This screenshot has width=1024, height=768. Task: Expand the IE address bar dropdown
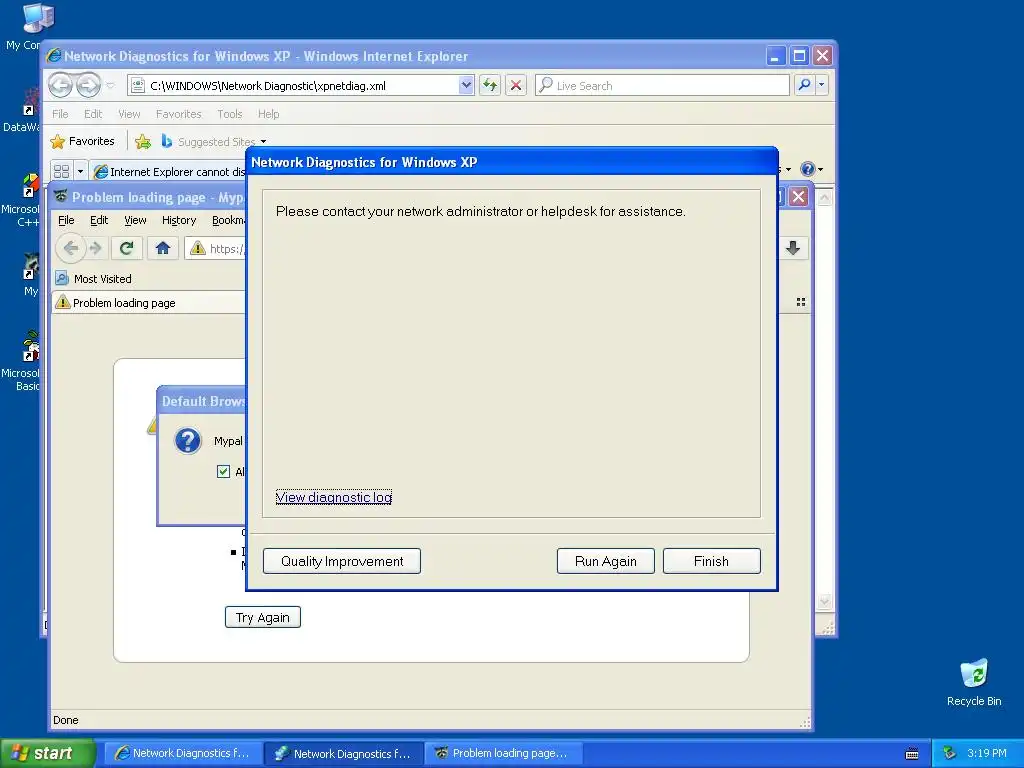coord(466,85)
